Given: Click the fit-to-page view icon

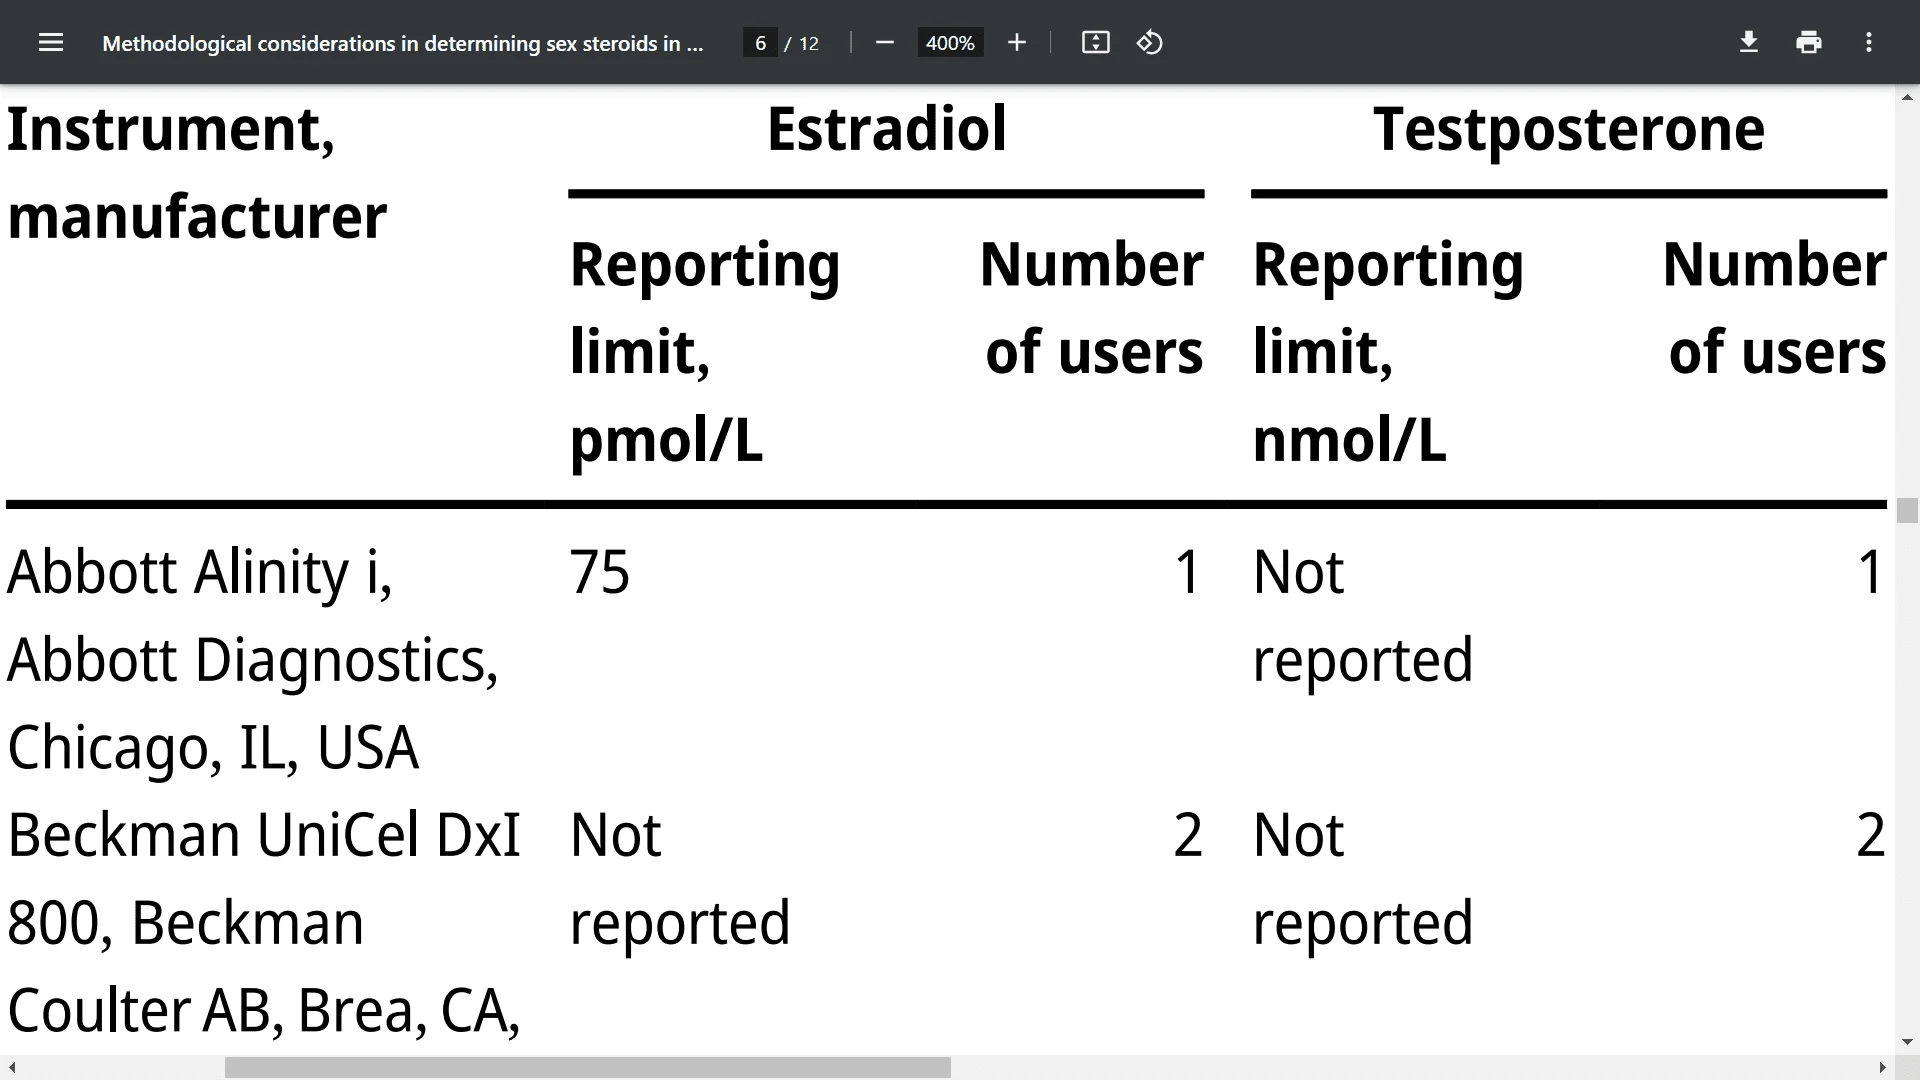Looking at the screenshot, I should pyautogui.click(x=1095, y=44).
